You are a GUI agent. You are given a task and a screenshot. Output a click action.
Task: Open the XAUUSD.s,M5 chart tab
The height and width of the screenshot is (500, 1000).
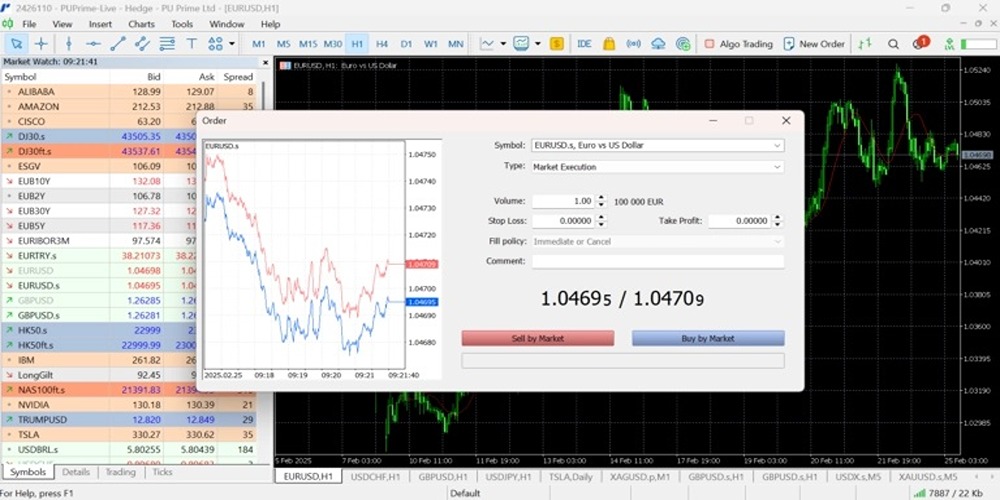(928, 476)
